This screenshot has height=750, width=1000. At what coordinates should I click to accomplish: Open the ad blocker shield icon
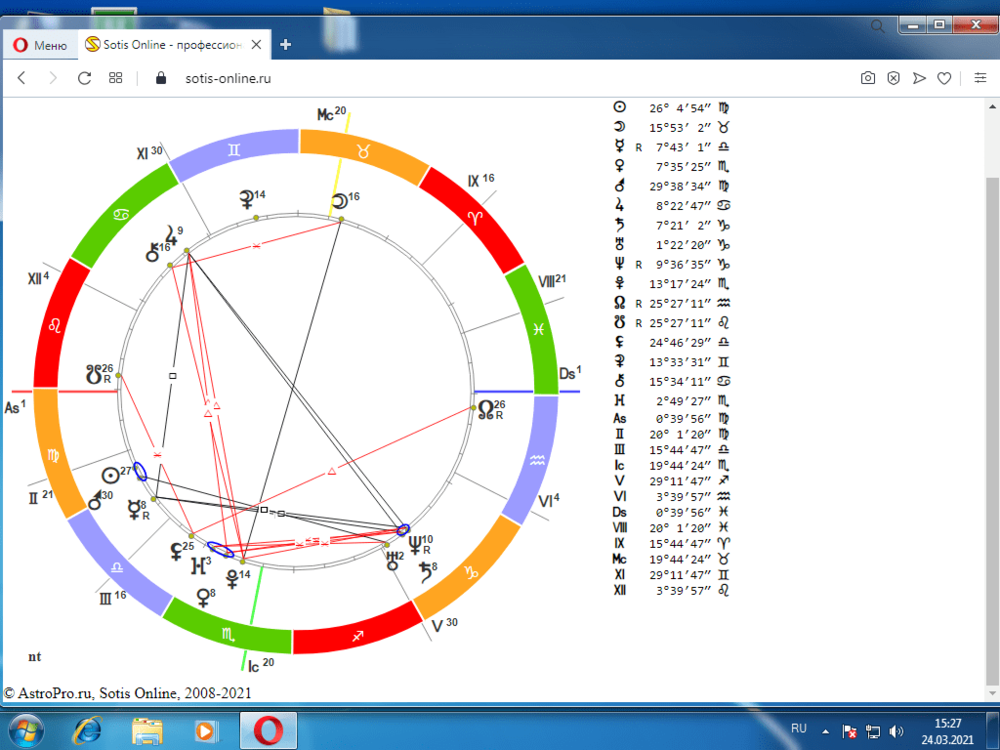point(893,78)
